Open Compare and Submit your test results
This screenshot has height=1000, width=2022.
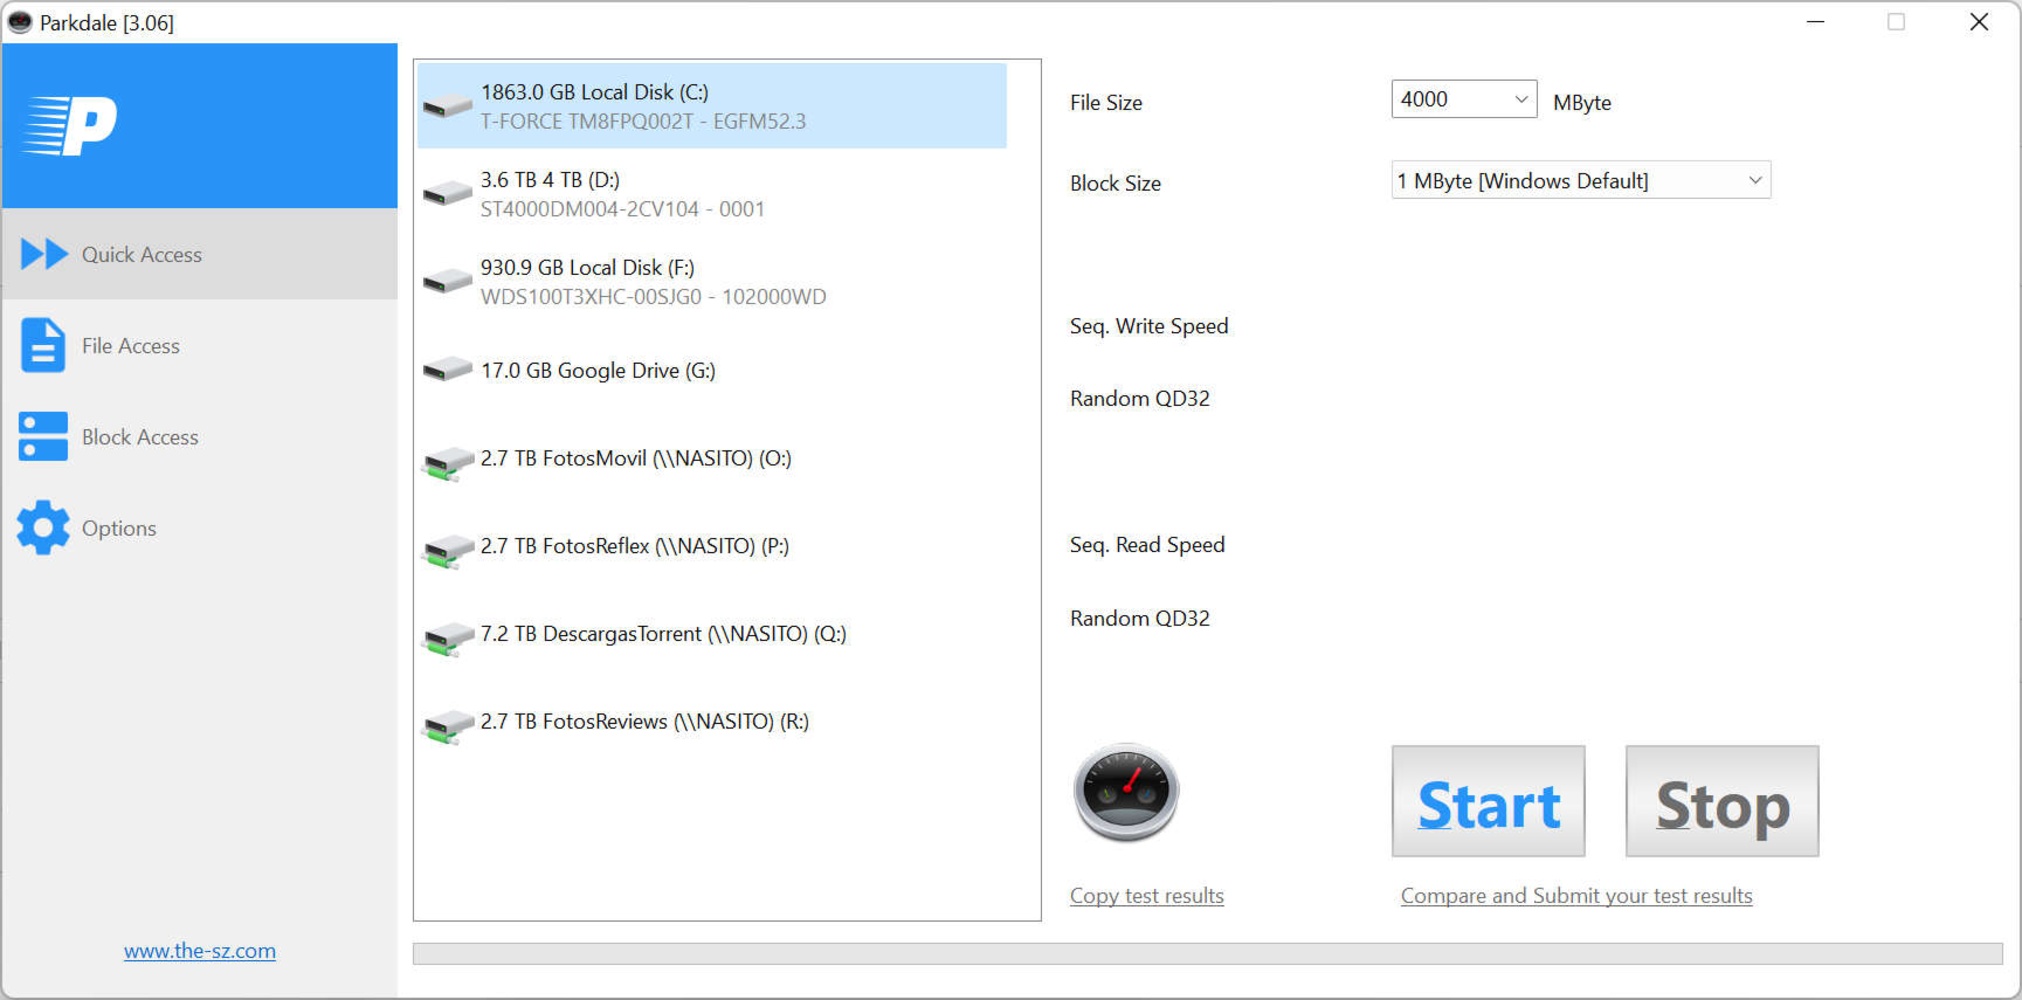tap(1576, 895)
